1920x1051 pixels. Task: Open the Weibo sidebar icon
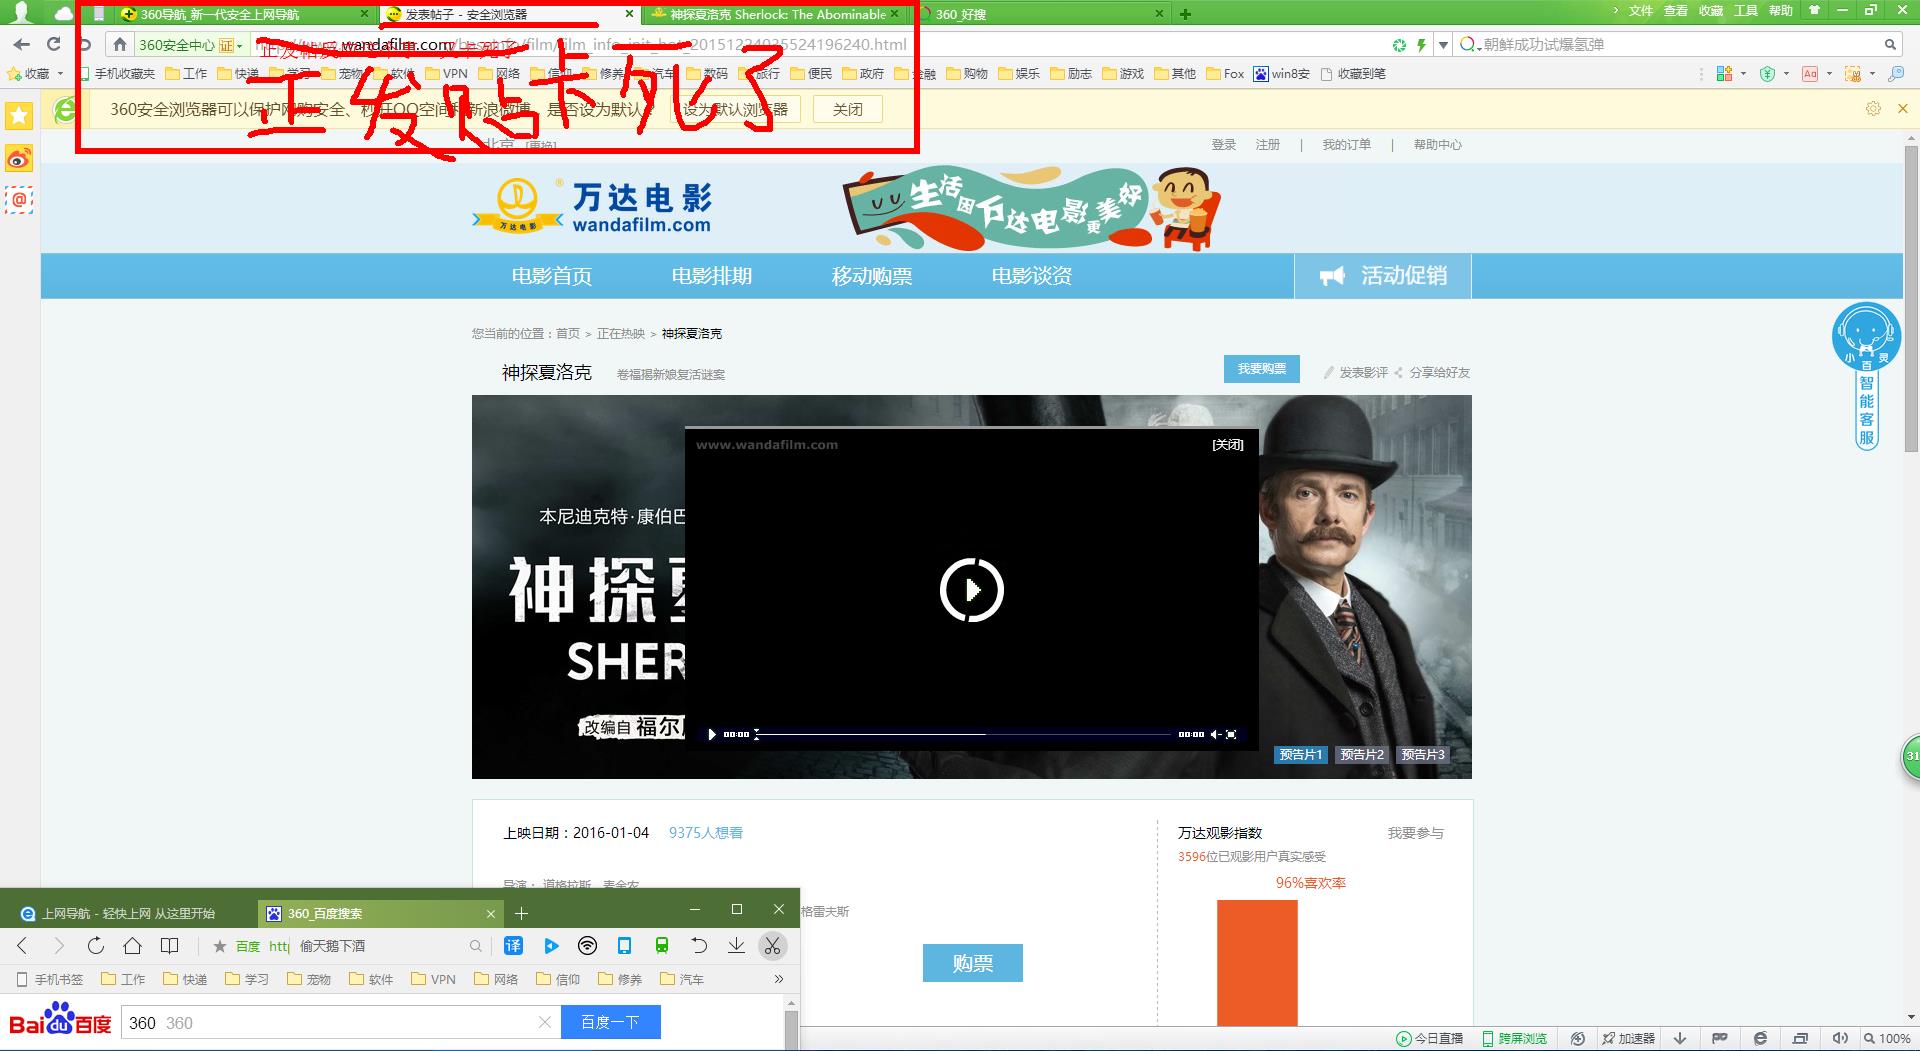pyautogui.click(x=19, y=158)
